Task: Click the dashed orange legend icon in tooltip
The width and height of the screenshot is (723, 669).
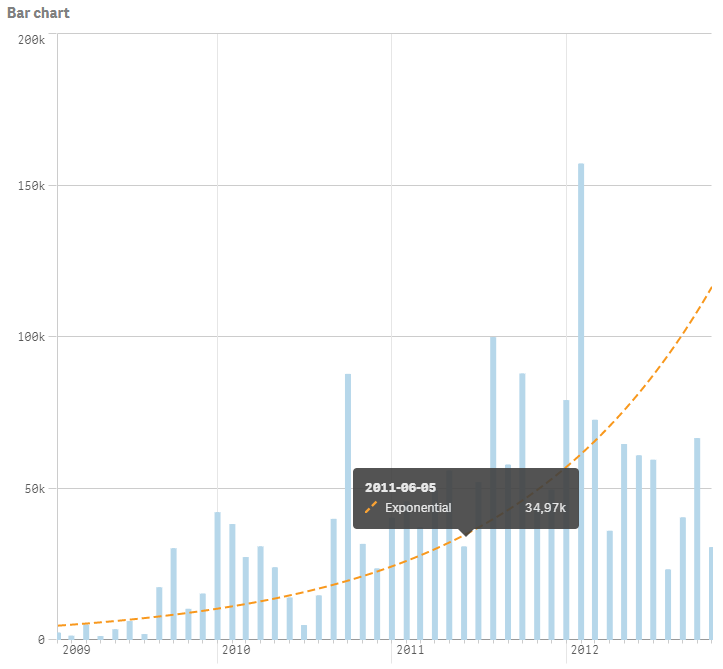Action: coord(371,507)
